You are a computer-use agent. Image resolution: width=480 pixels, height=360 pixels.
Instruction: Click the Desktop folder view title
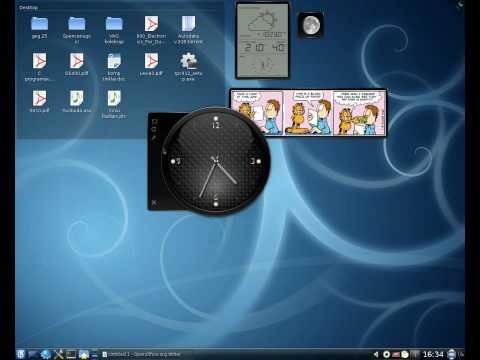[28, 7]
